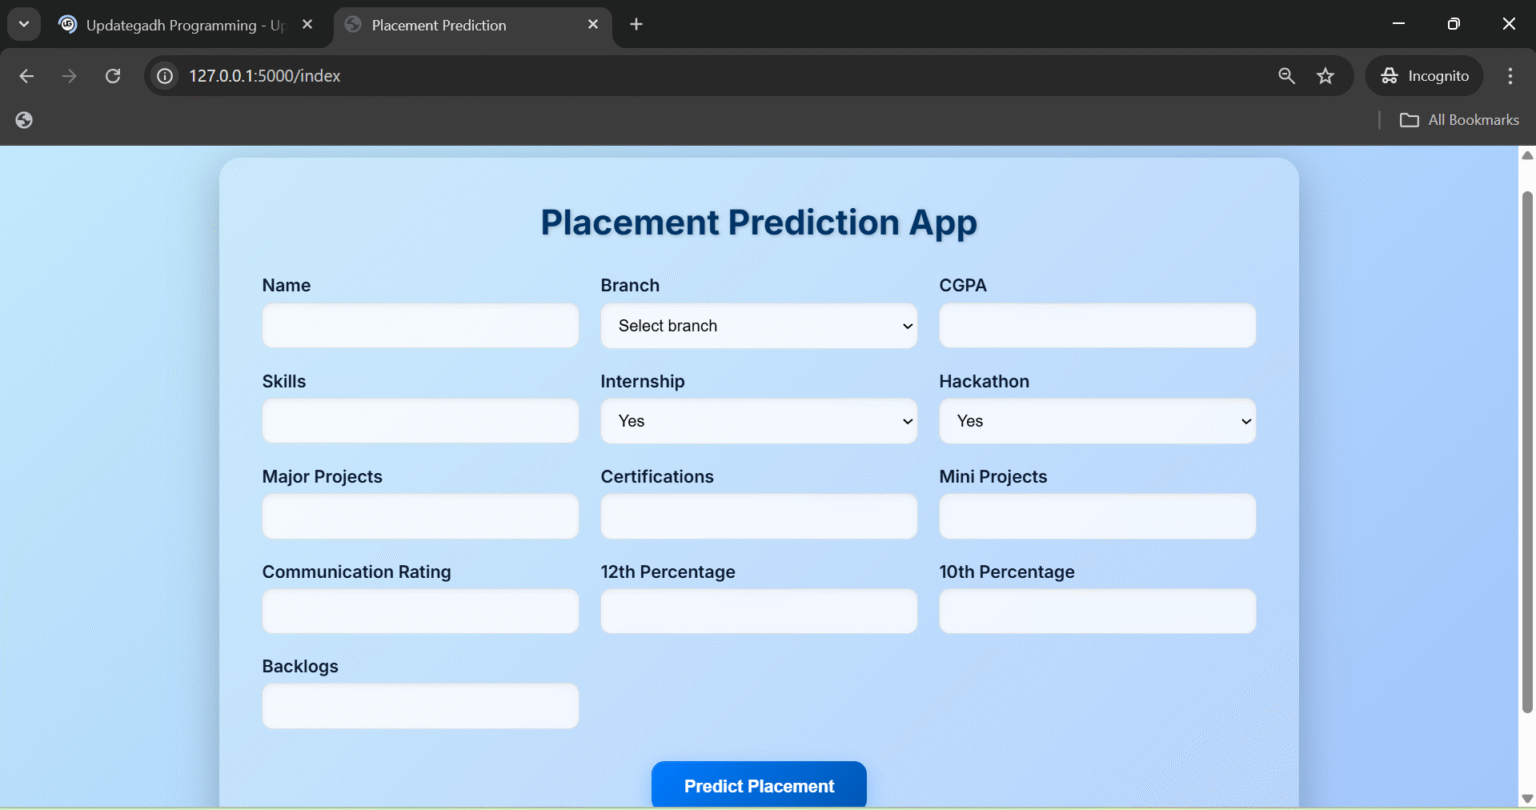
Task: Open the browser three-dot menu
Action: click(x=1512, y=75)
